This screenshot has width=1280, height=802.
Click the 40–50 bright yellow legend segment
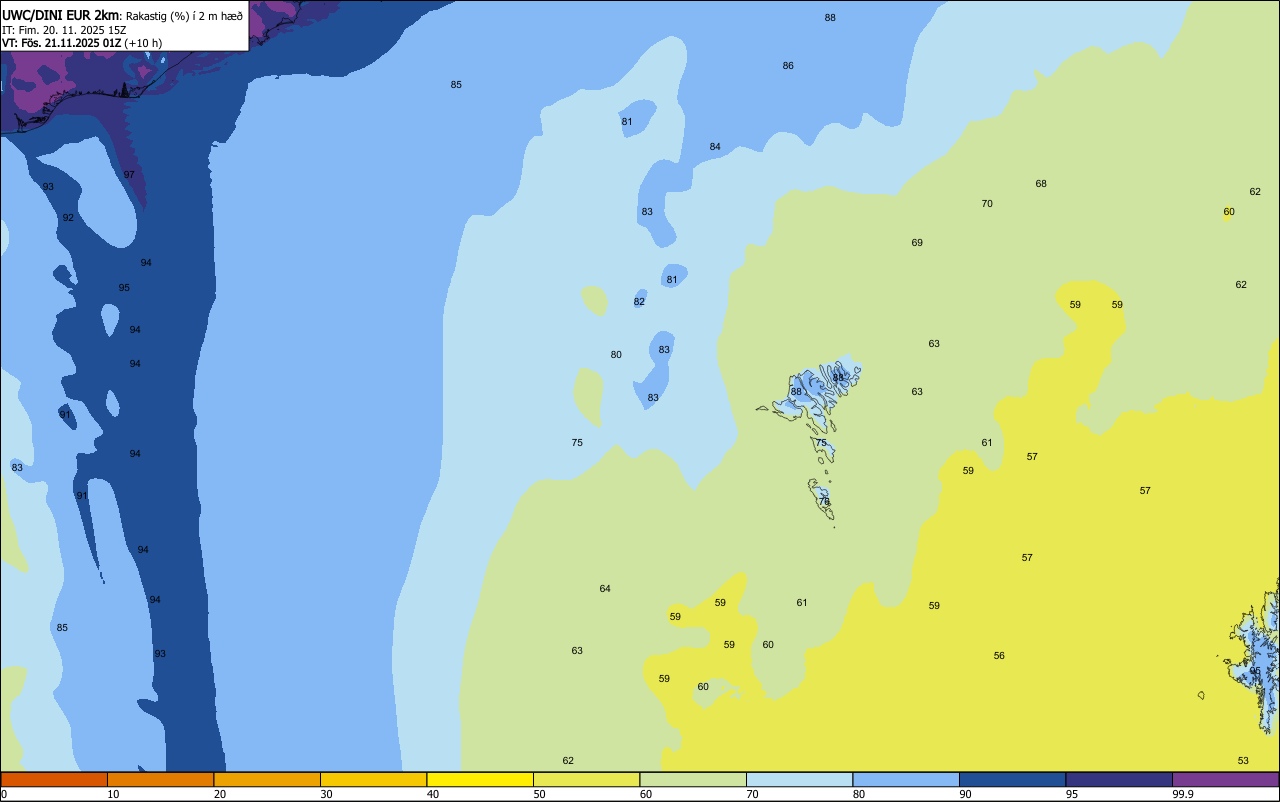(480, 779)
